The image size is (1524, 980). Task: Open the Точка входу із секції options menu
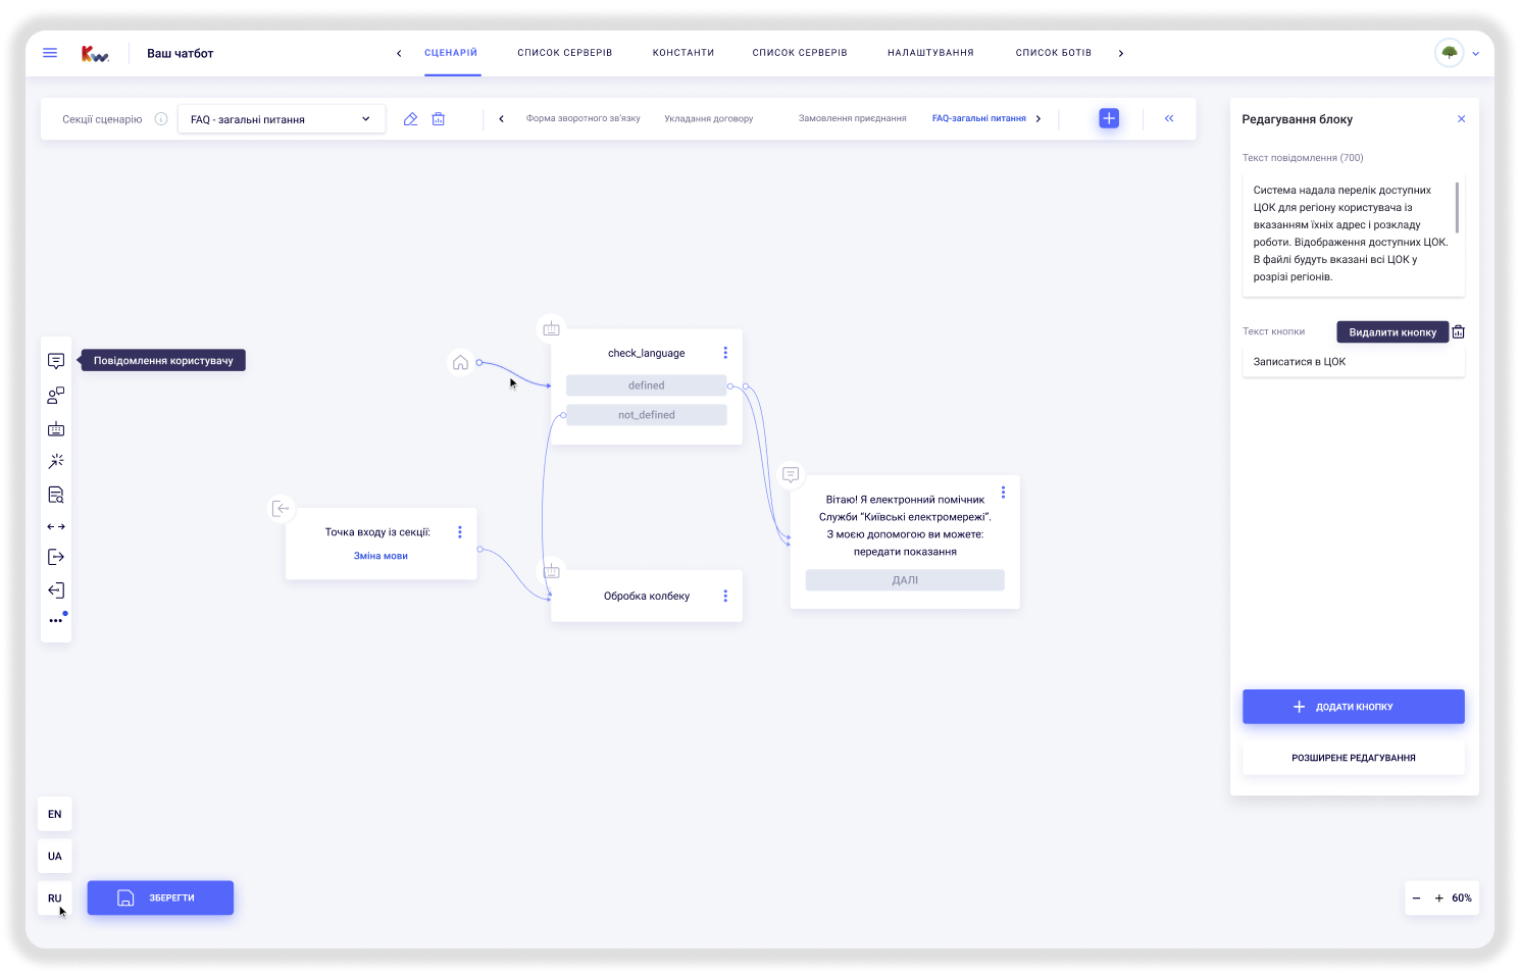tap(460, 532)
